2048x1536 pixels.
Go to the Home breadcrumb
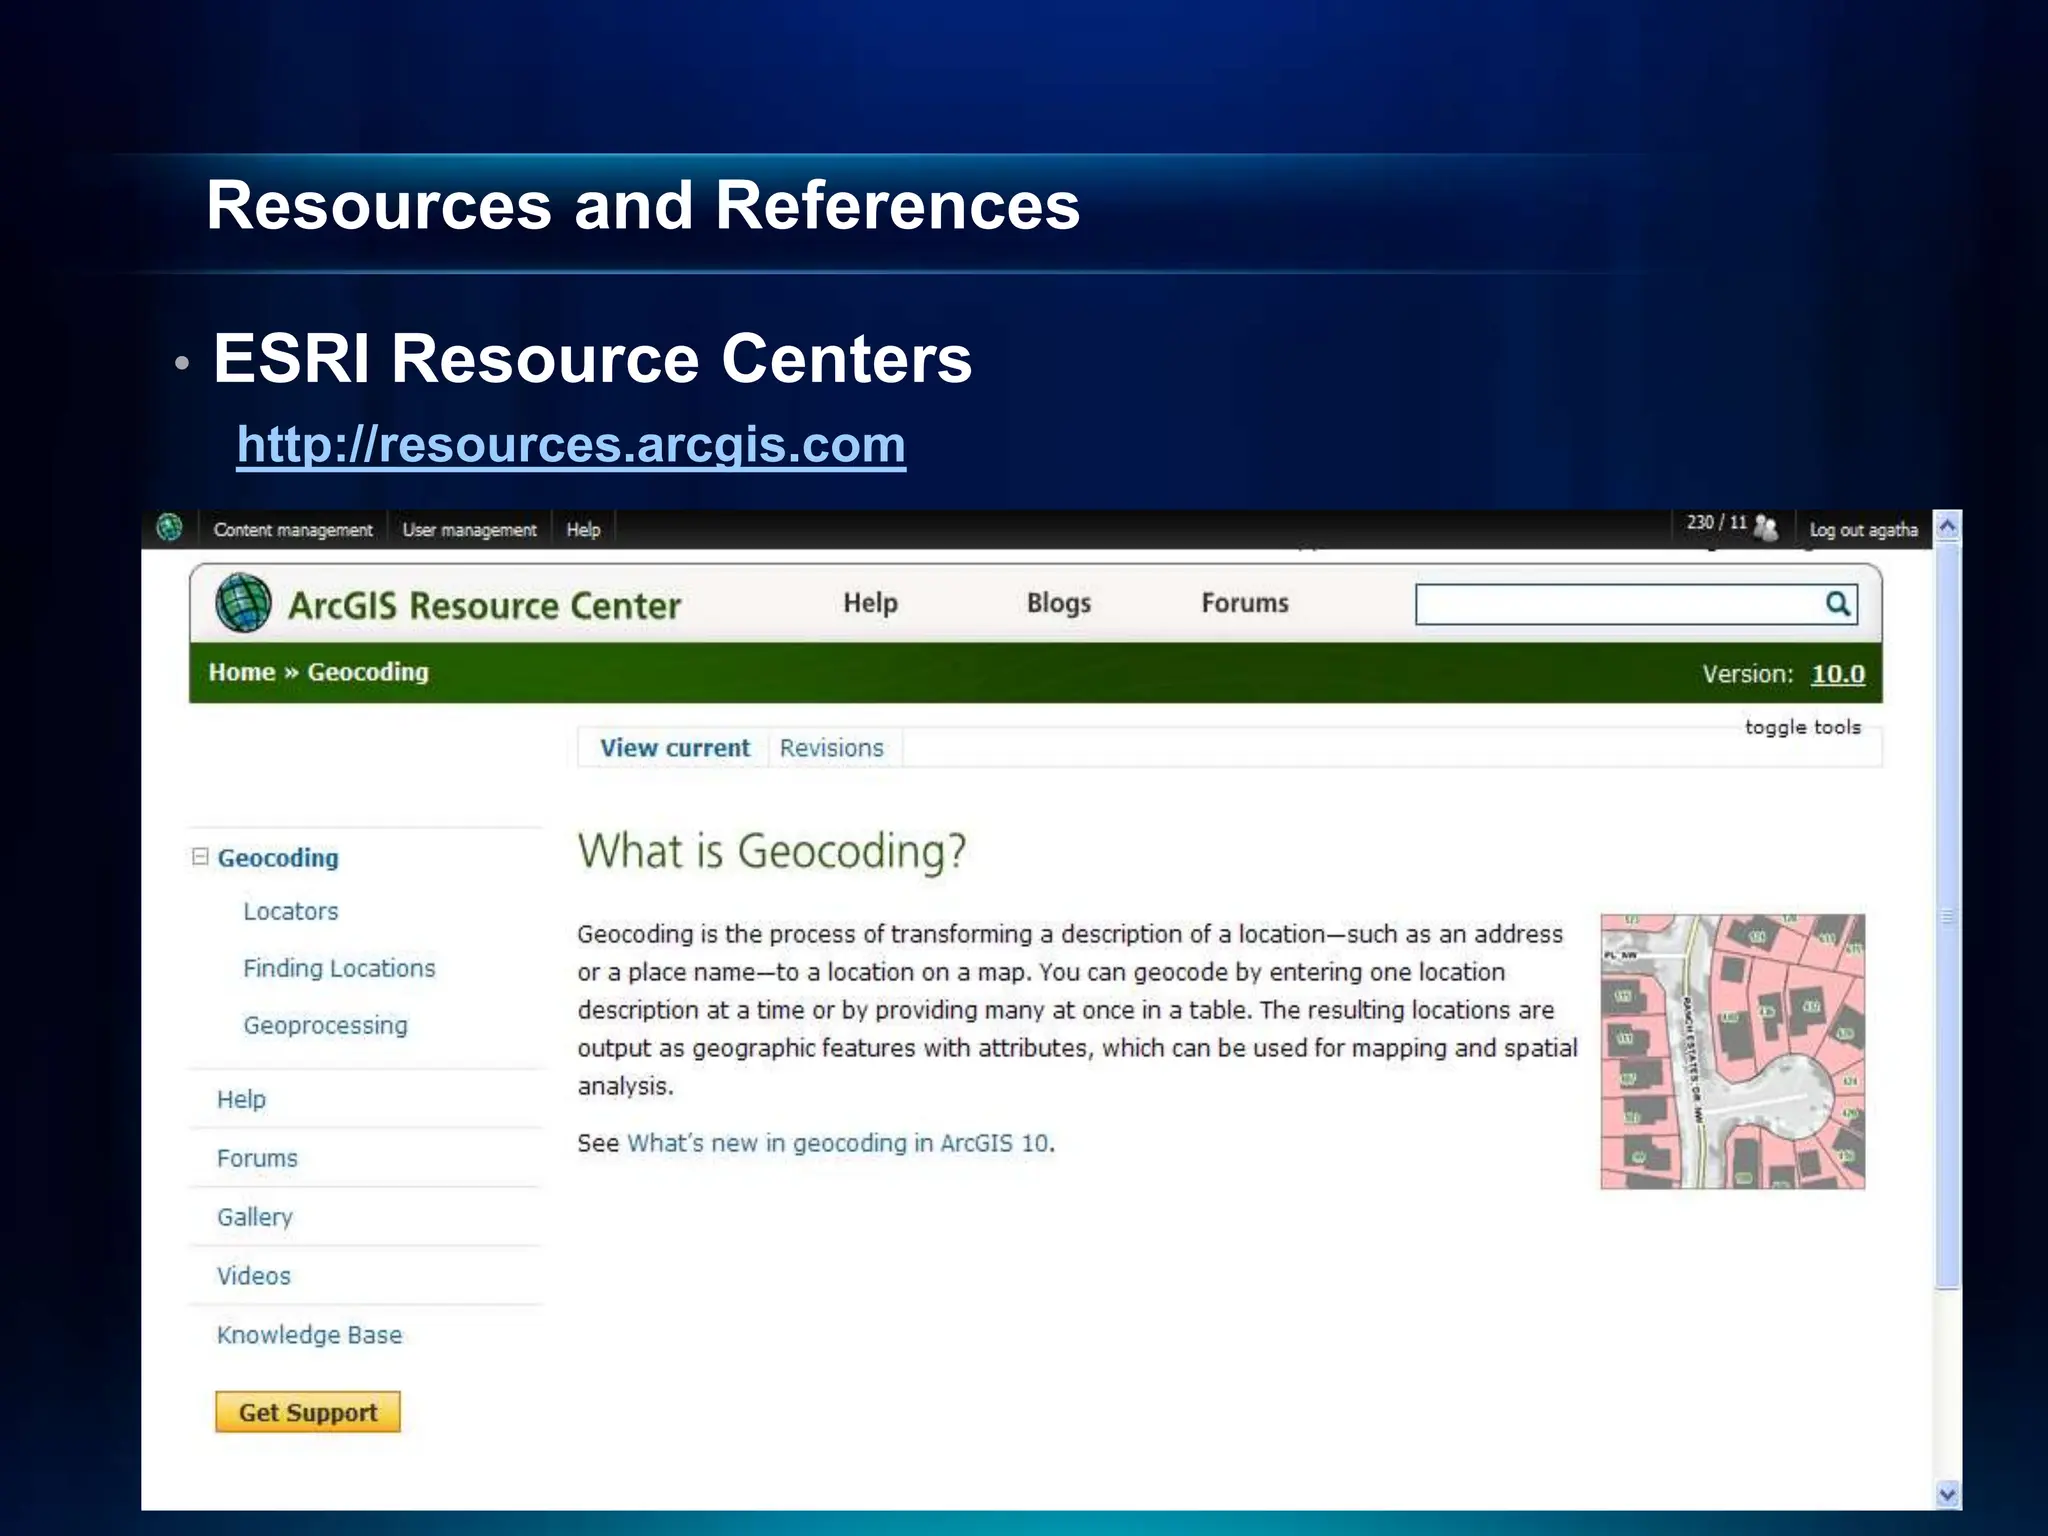(x=241, y=672)
